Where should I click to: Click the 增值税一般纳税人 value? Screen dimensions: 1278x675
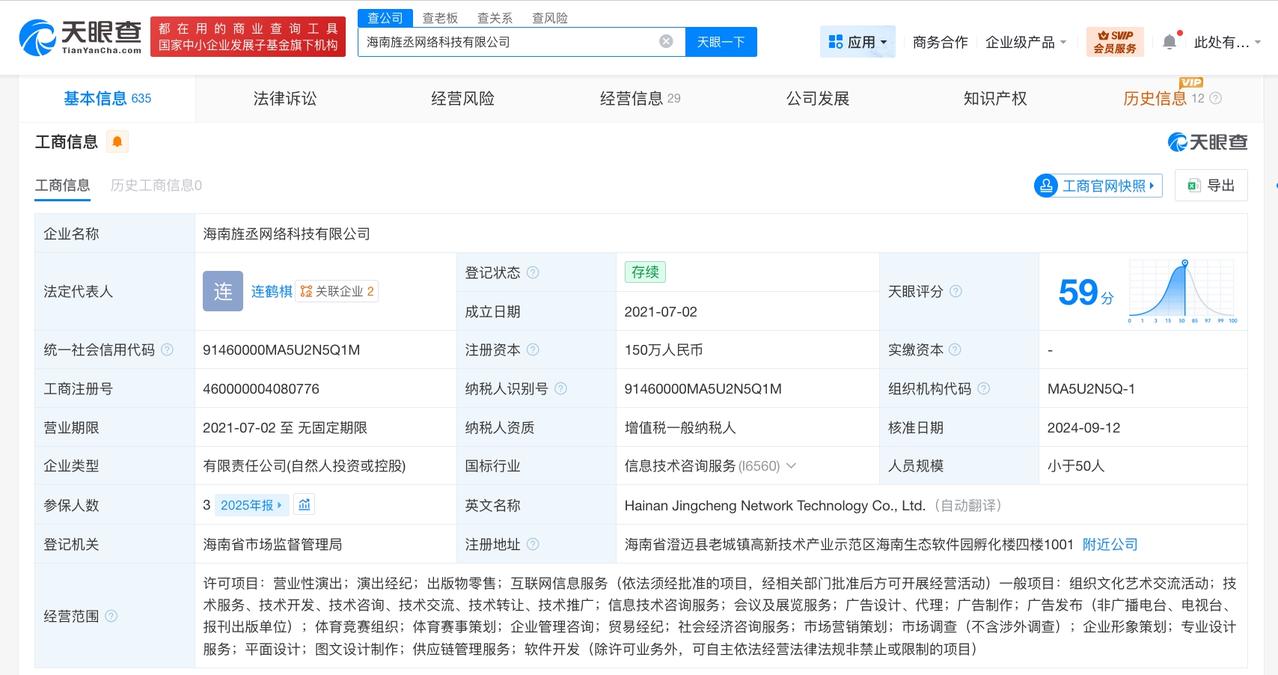pyautogui.click(x=680, y=427)
